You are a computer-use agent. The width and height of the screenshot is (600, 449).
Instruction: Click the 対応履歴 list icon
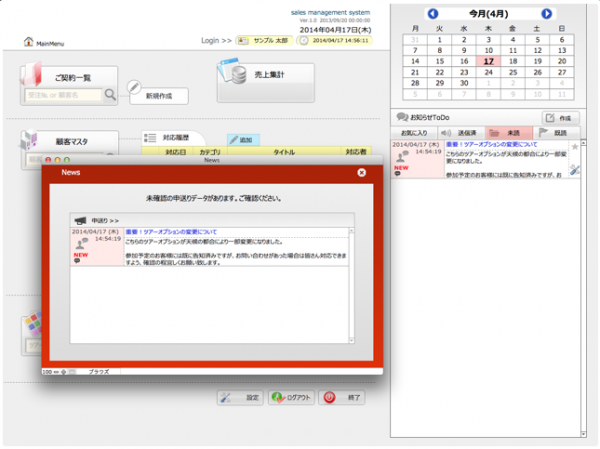150,137
